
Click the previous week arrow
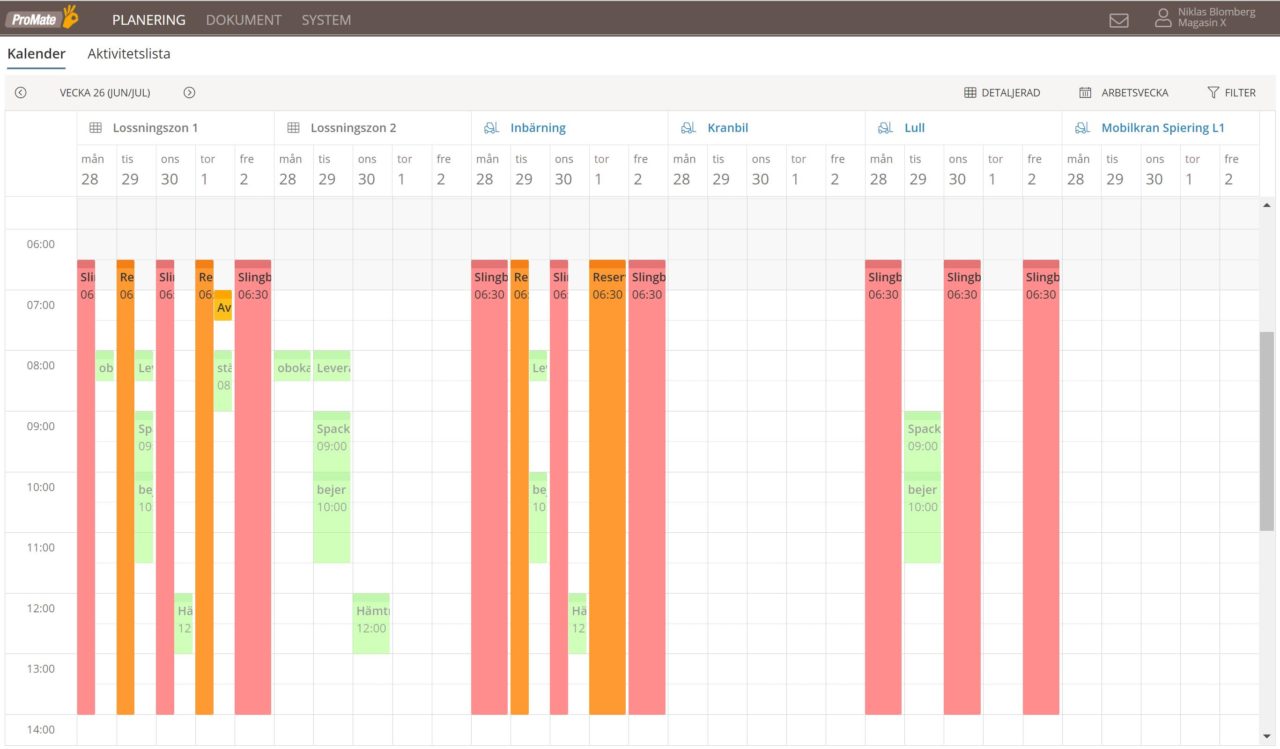[20, 92]
